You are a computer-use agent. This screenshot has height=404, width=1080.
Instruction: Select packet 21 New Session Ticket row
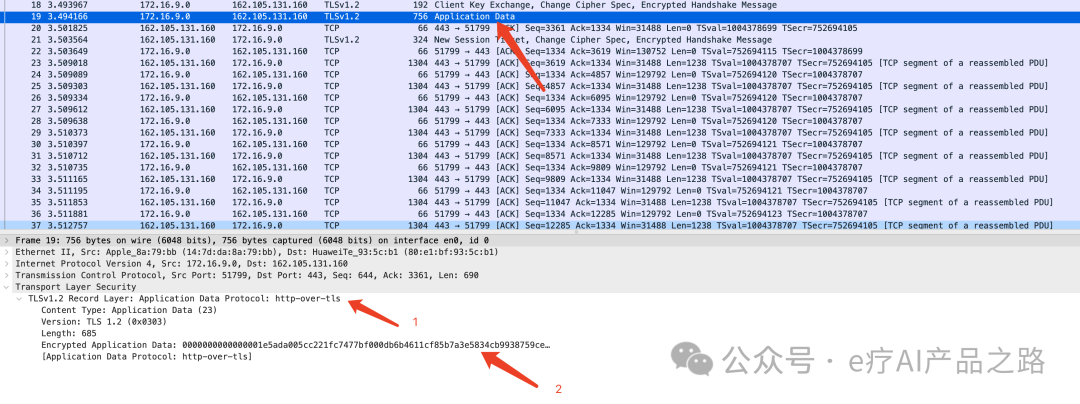point(400,40)
